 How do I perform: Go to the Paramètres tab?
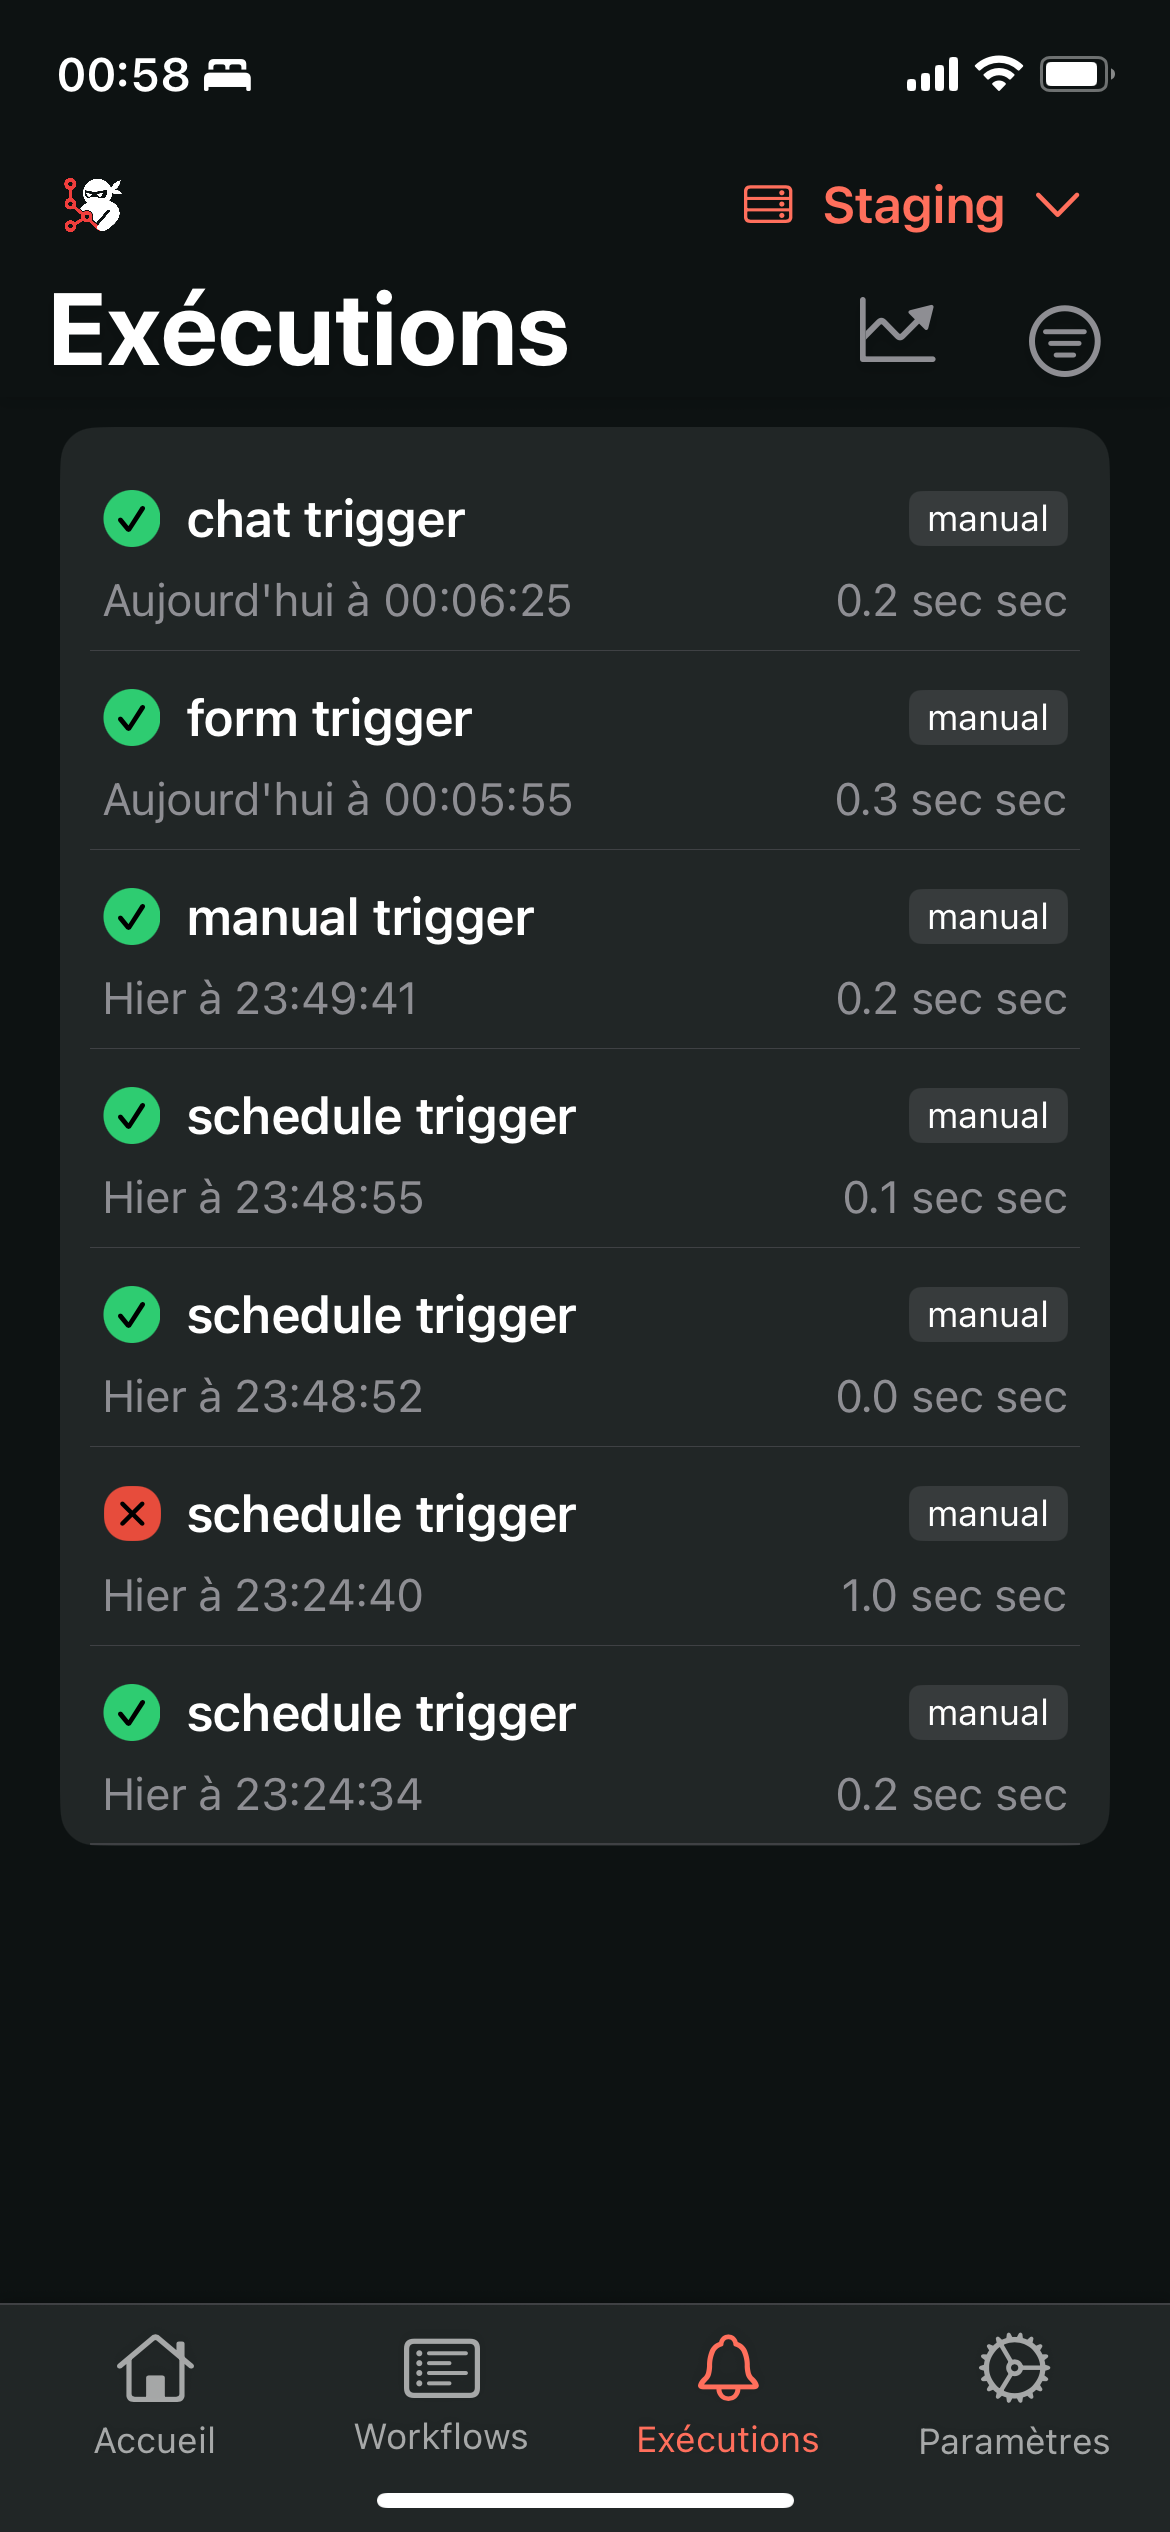coord(1014,2396)
